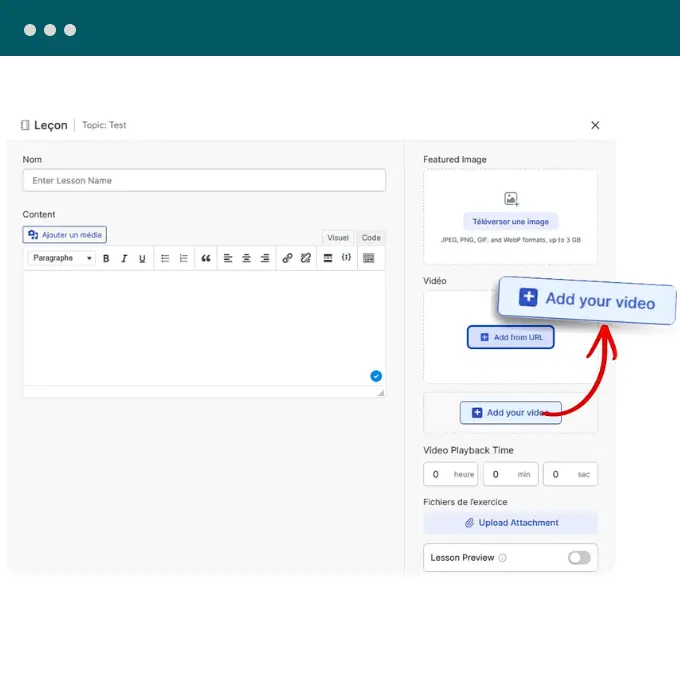Switch to the Visuel editor tab
This screenshot has width=680, height=680.
click(x=338, y=238)
